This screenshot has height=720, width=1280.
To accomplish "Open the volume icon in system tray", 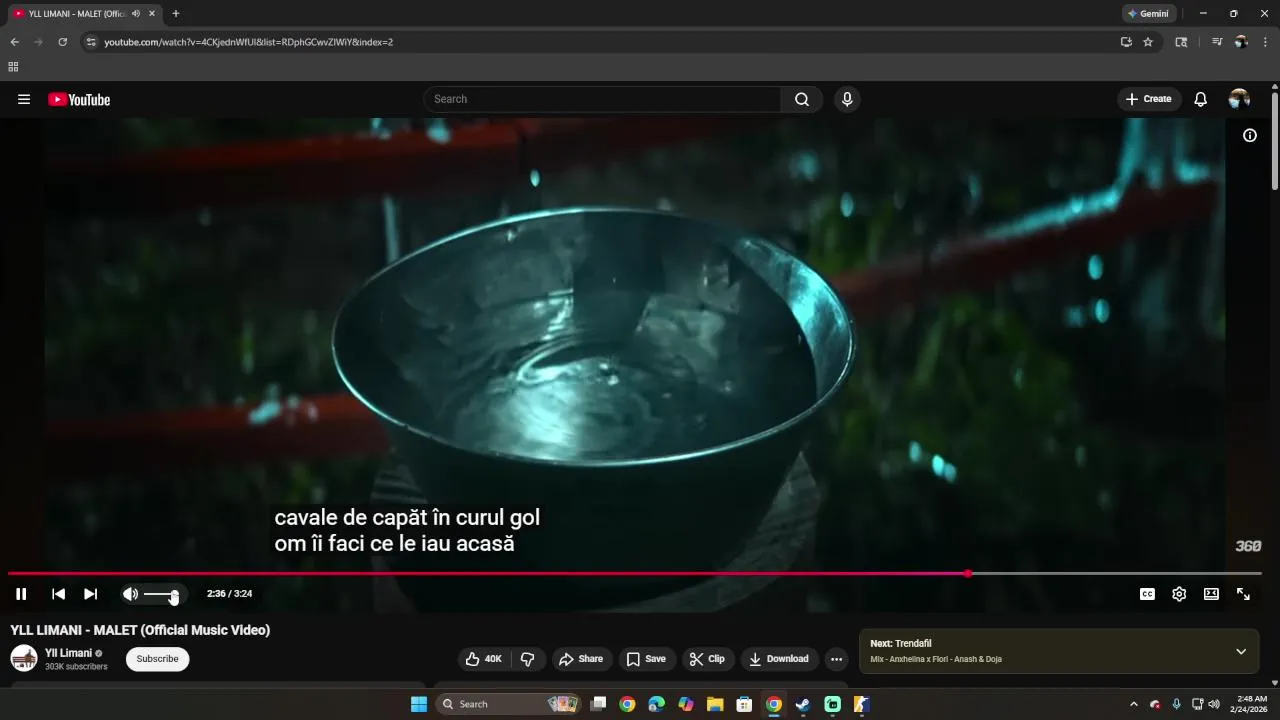I will pyautogui.click(x=1214, y=704).
